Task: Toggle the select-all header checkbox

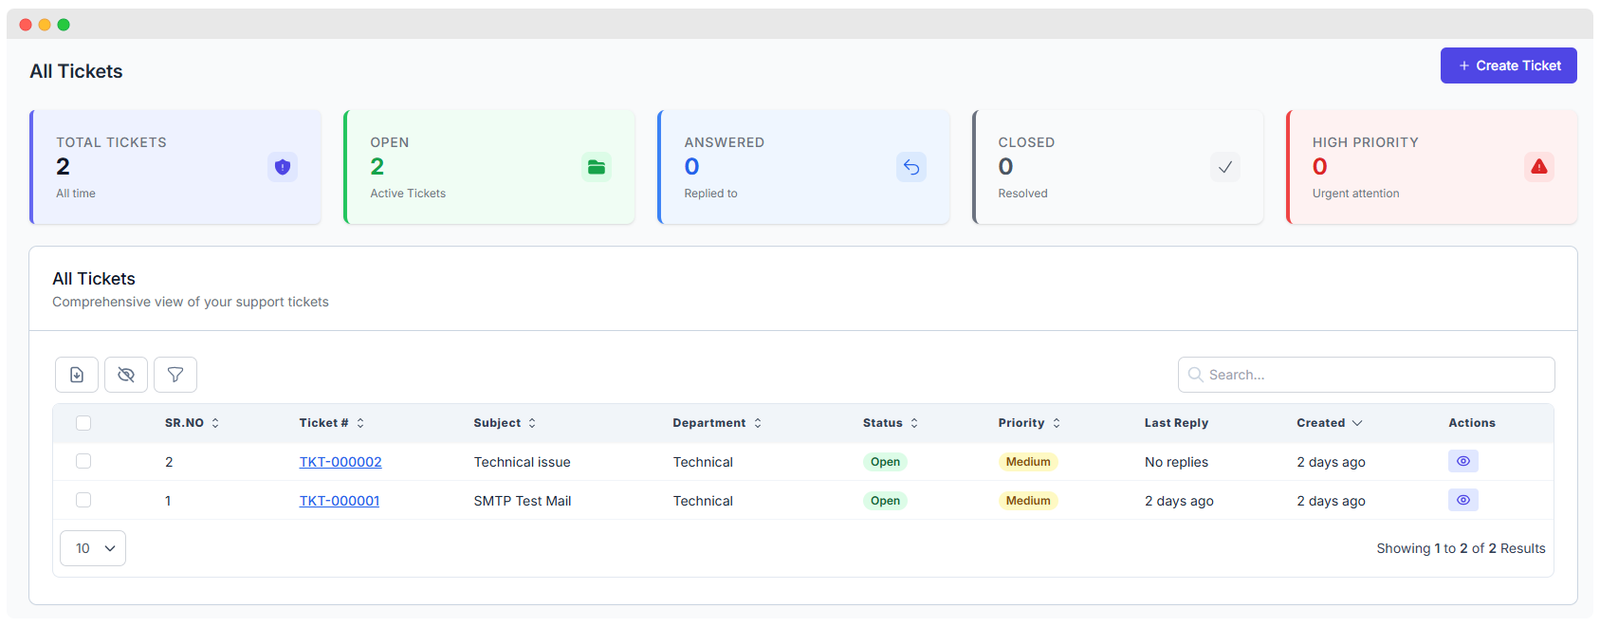Action: (84, 423)
